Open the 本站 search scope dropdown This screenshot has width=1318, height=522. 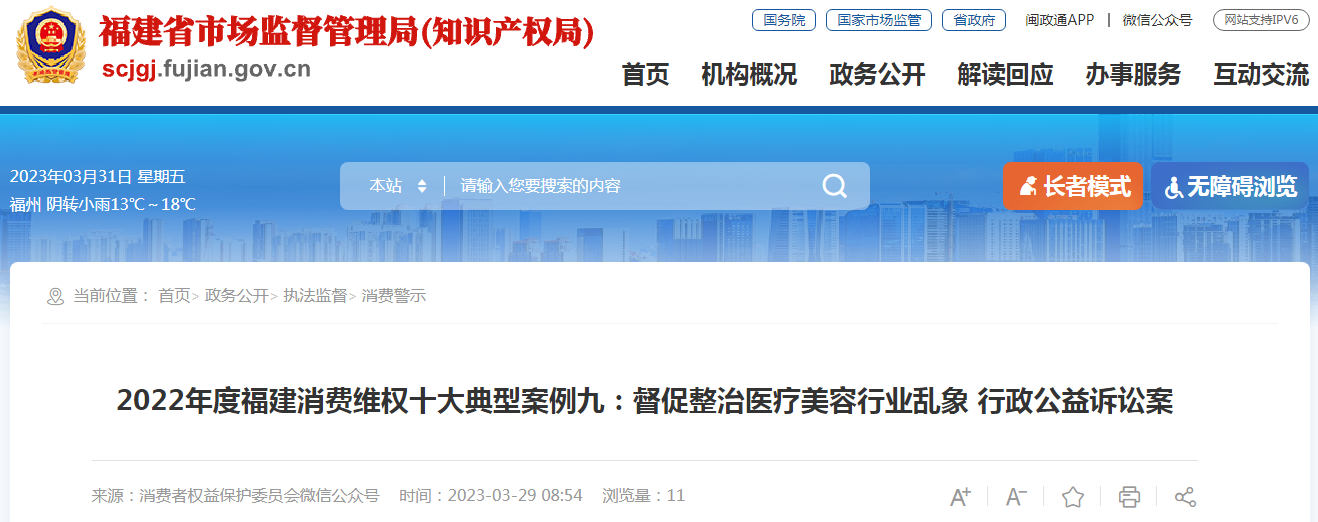(x=398, y=186)
